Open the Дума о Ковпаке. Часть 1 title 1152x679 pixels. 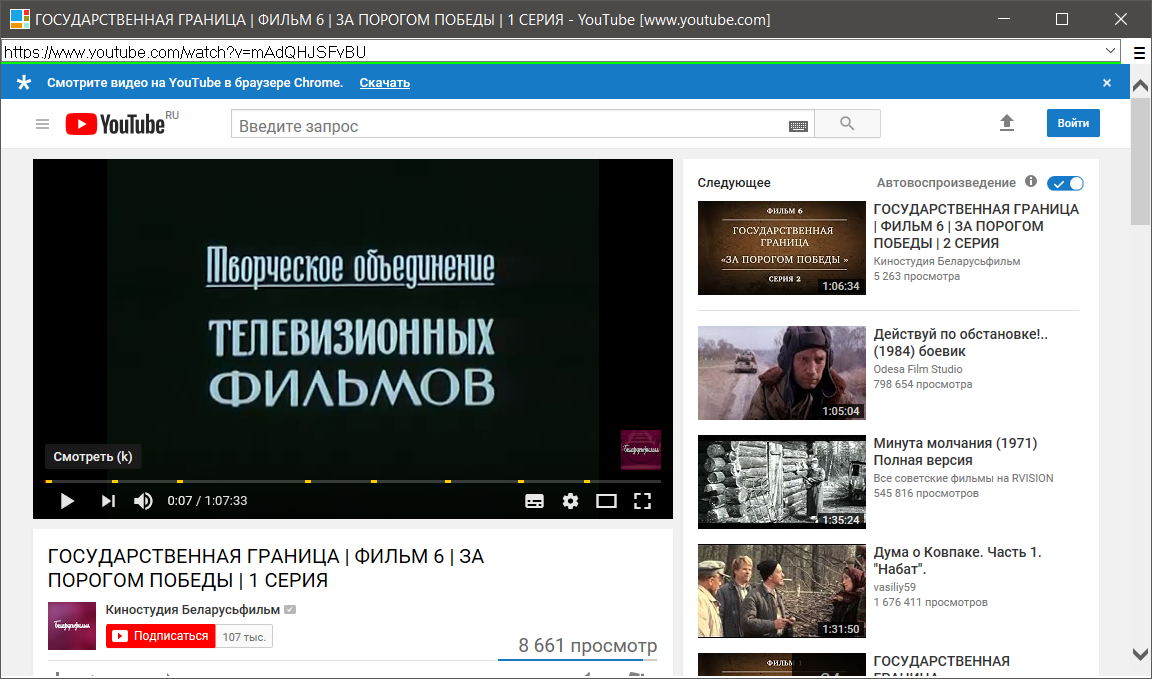tap(957, 560)
